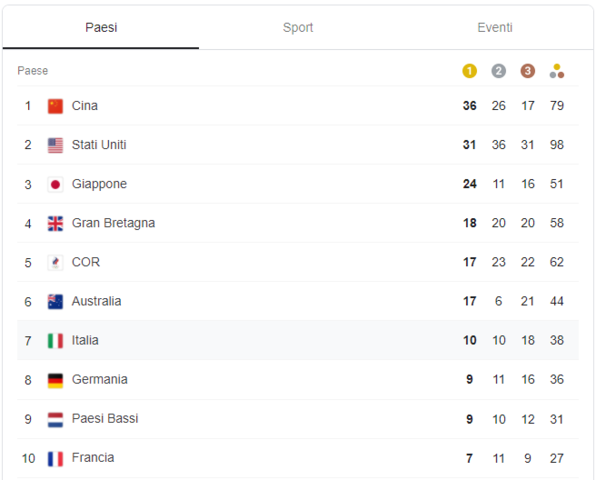Open the Eventi tab
The height and width of the screenshot is (480, 606).
[x=495, y=27]
